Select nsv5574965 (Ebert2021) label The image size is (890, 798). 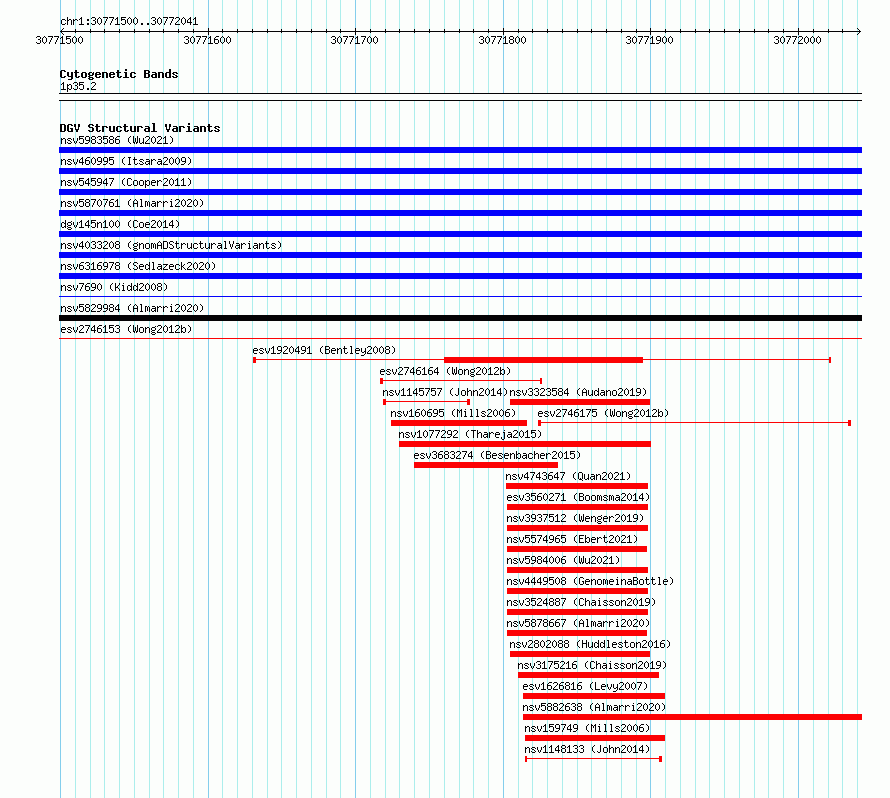(572, 539)
